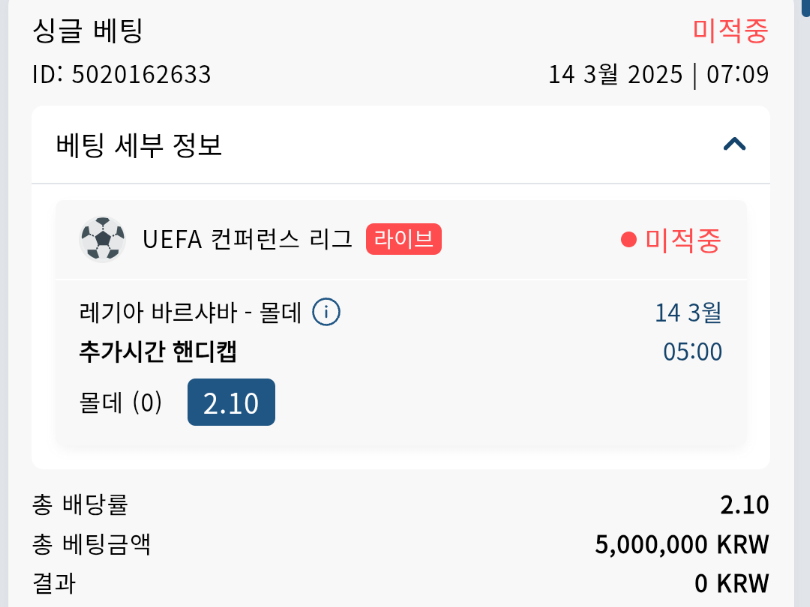Click the 0 KRW result value
The image size is (810, 607).
tap(731, 583)
